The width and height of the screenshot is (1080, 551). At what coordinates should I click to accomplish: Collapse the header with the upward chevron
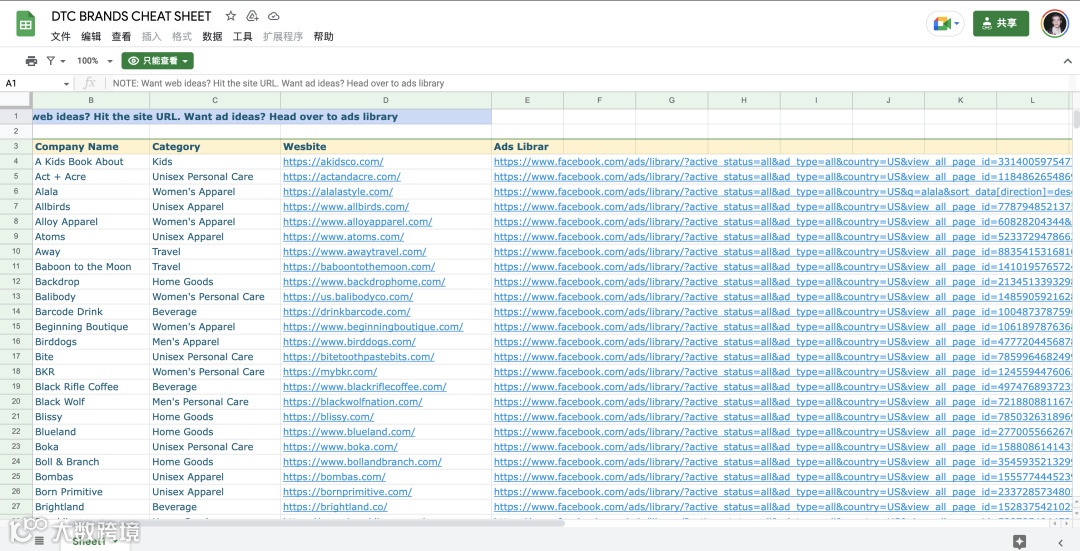click(1067, 61)
